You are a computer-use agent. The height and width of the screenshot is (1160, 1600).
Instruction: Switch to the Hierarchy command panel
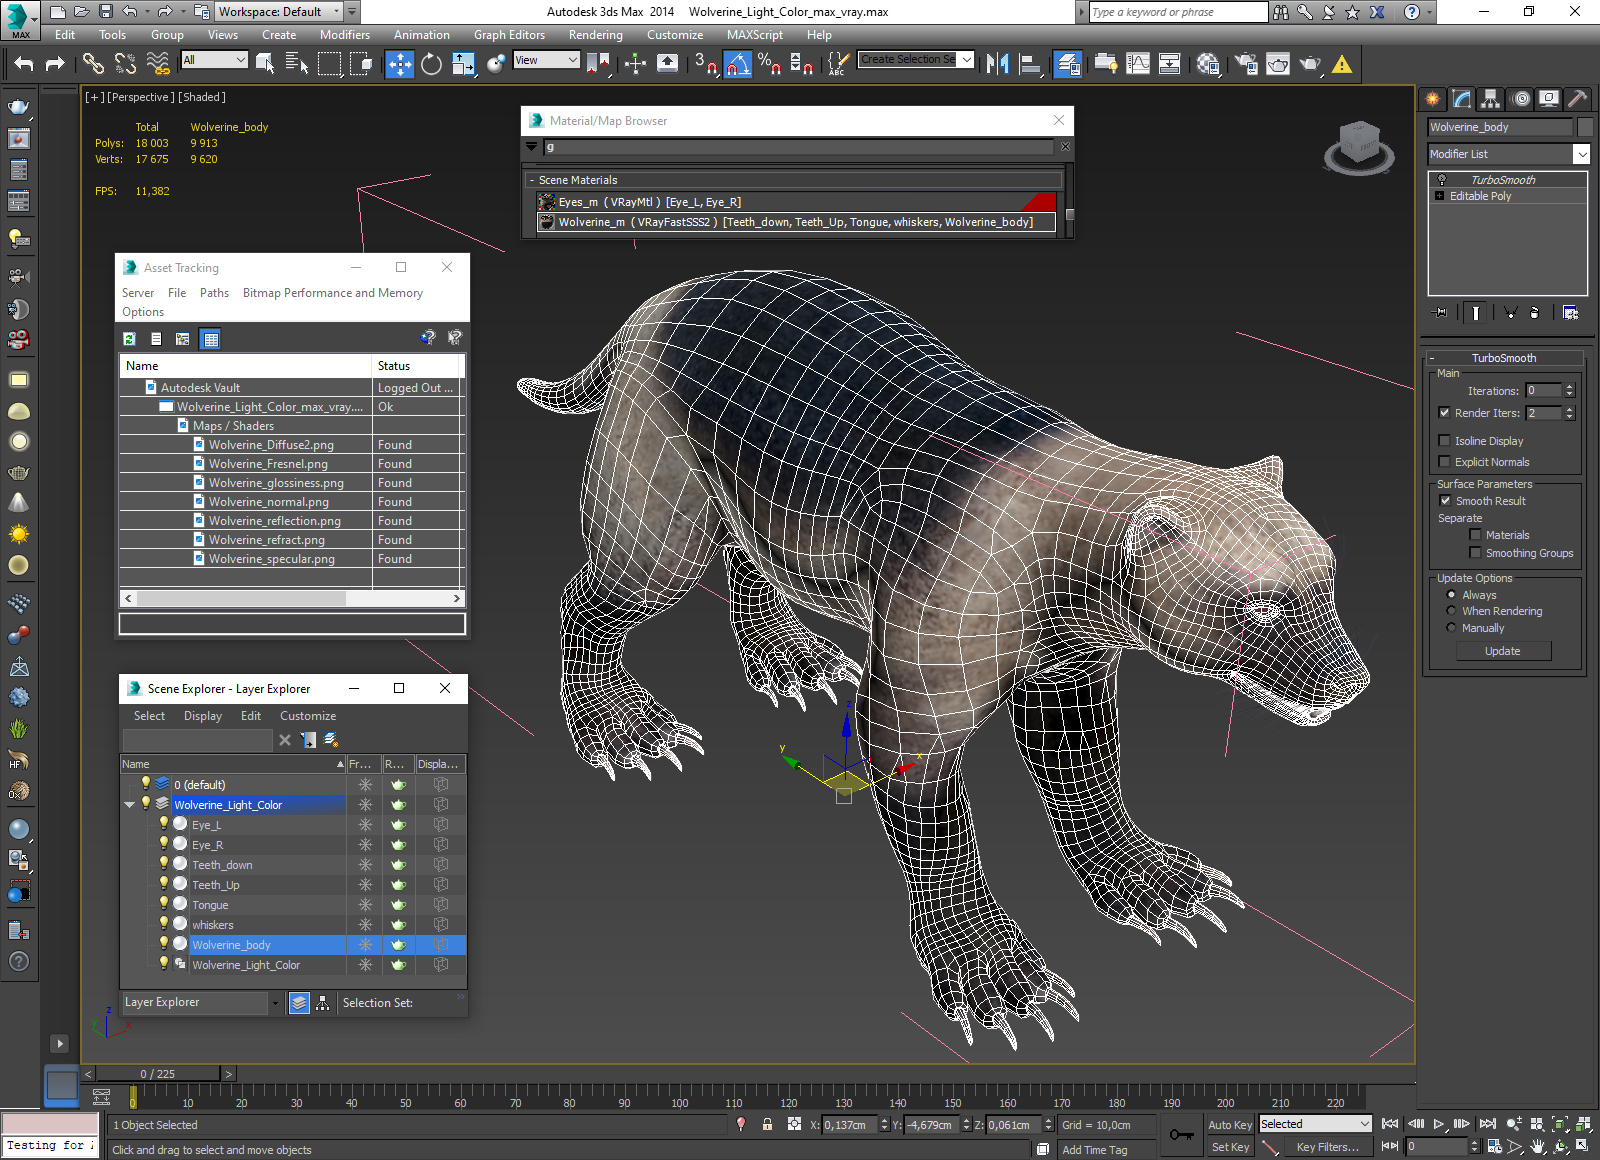click(x=1491, y=99)
